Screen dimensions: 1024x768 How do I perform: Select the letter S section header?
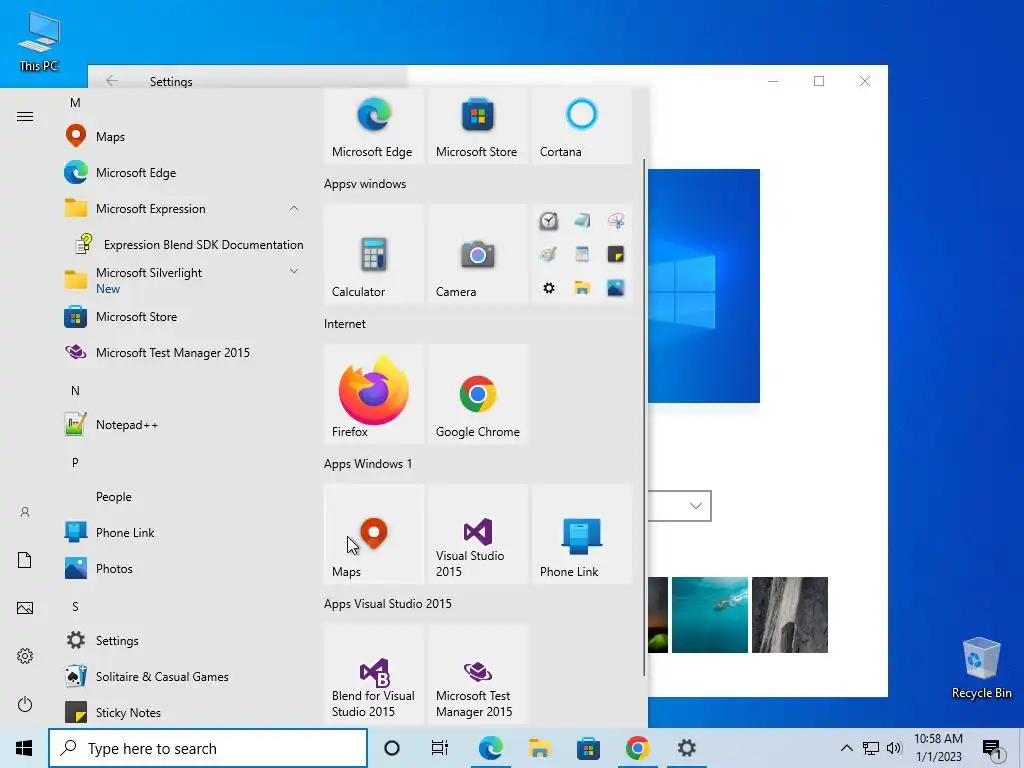pos(75,607)
